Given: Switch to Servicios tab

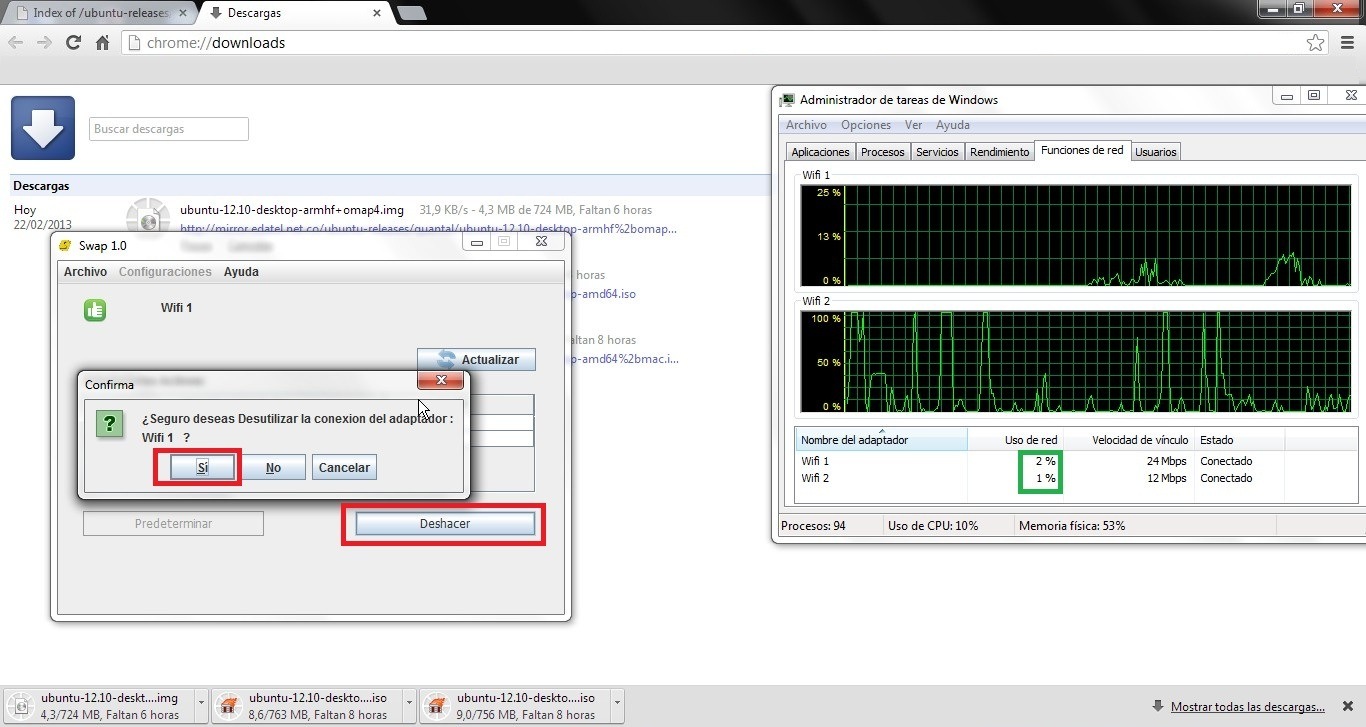Looking at the screenshot, I should 937,152.
